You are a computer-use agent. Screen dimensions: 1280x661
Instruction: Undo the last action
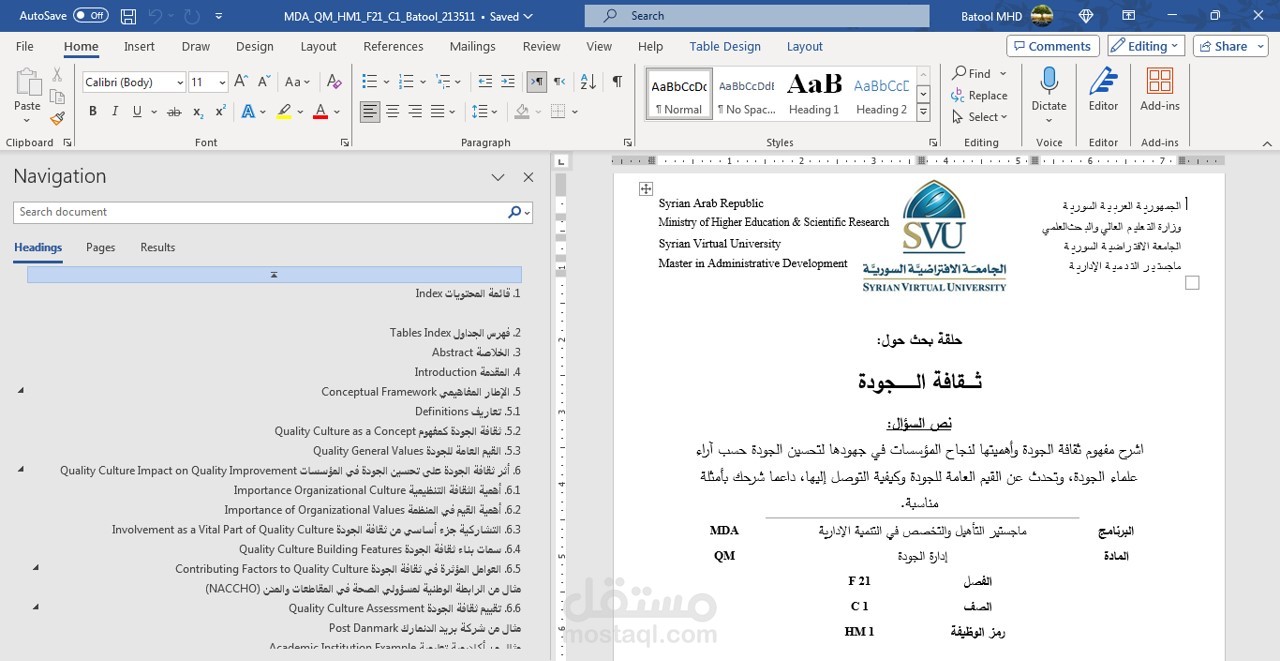click(x=155, y=16)
